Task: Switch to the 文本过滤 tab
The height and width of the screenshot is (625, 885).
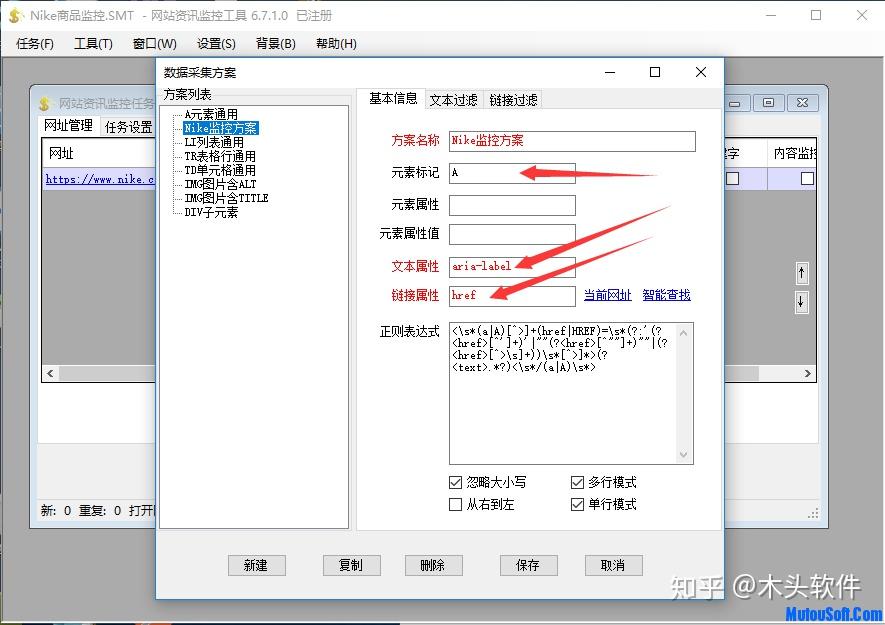Action: click(453, 100)
